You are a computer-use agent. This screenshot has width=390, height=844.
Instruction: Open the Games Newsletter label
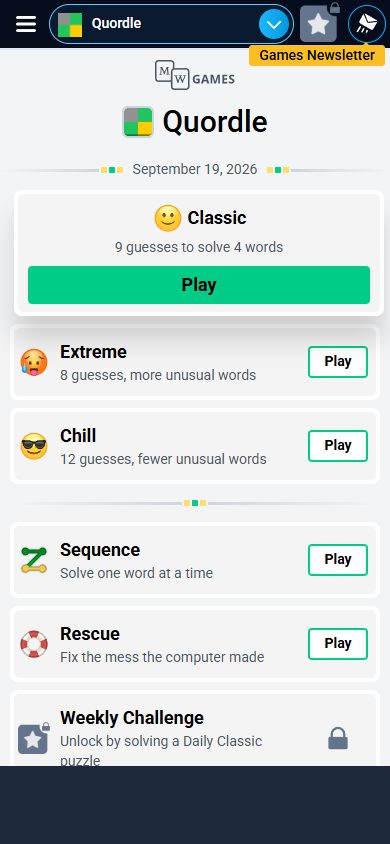317,55
